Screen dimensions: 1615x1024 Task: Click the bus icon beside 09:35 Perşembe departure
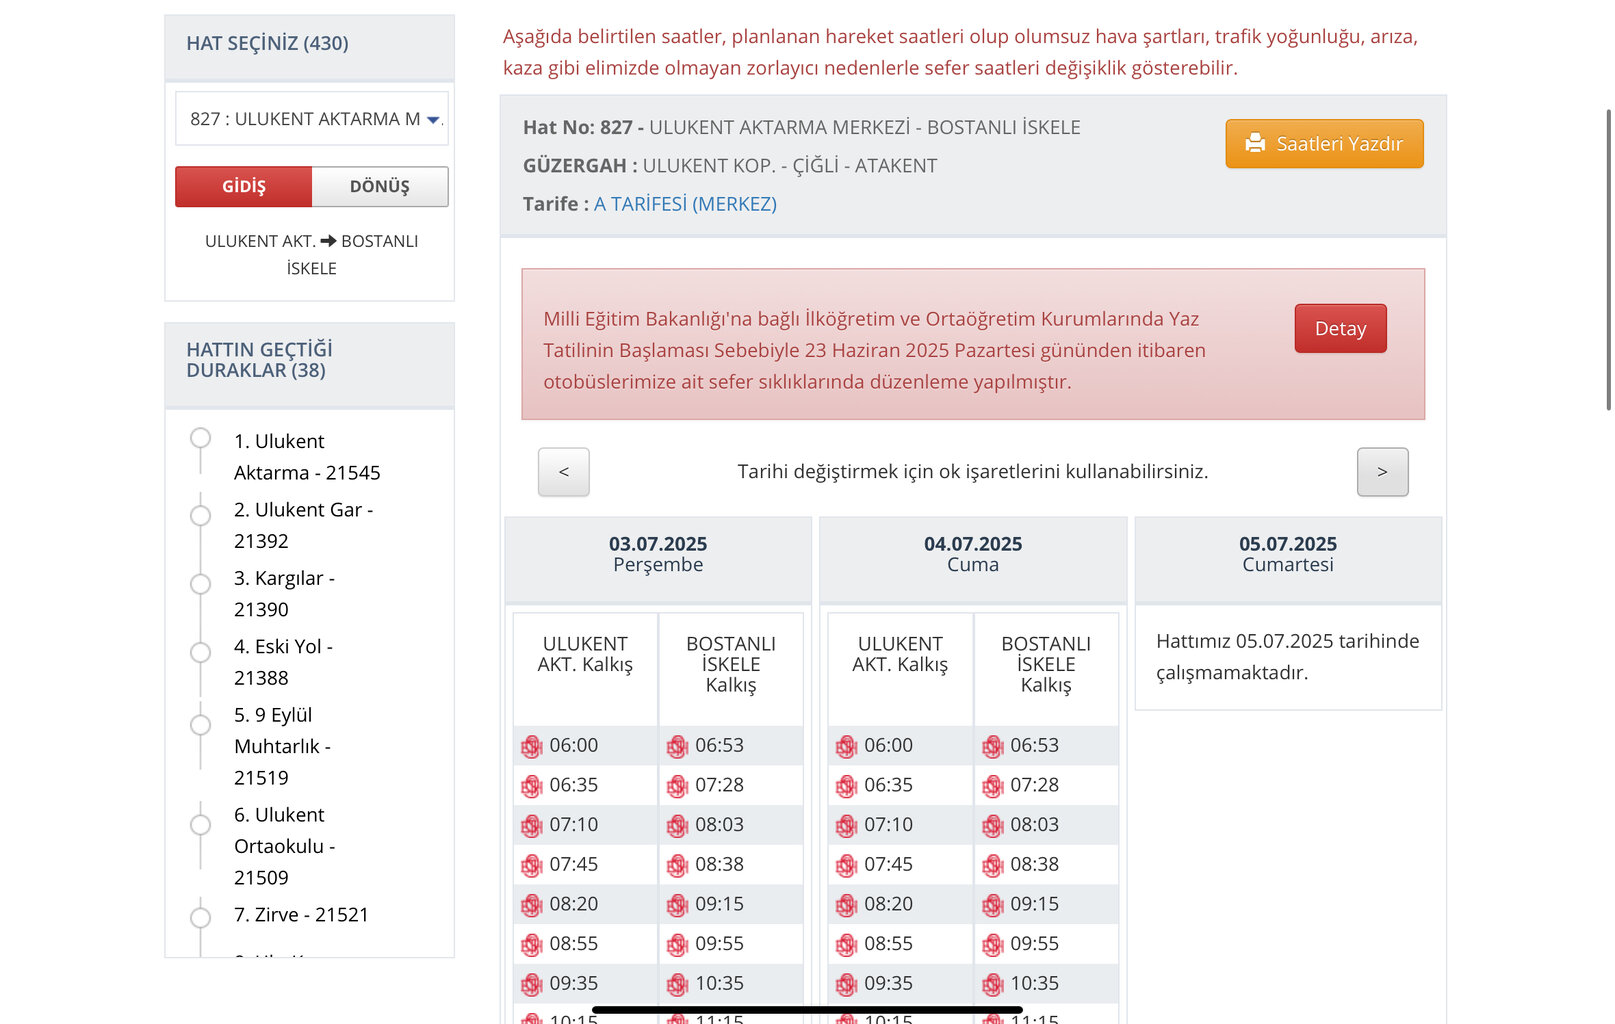click(x=531, y=985)
